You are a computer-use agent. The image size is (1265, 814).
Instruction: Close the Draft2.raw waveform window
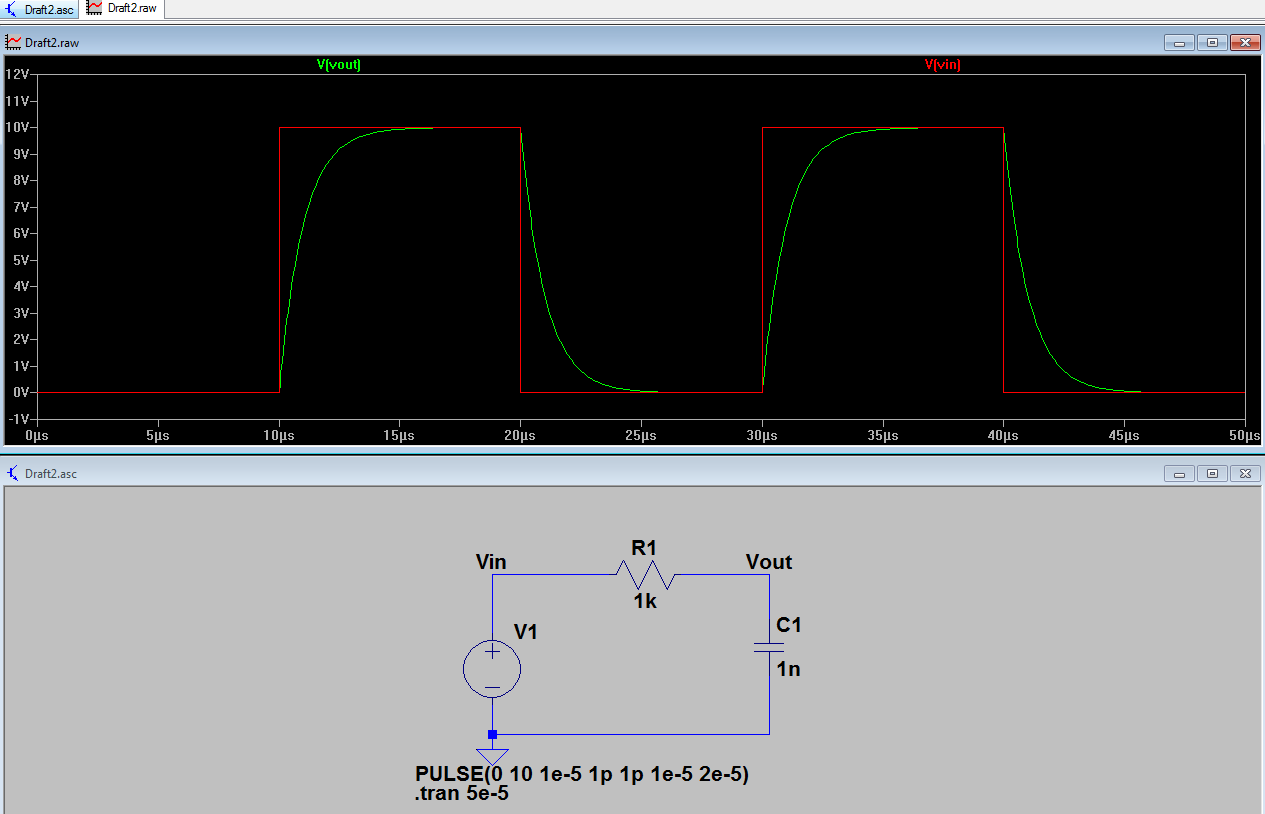tap(1245, 43)
